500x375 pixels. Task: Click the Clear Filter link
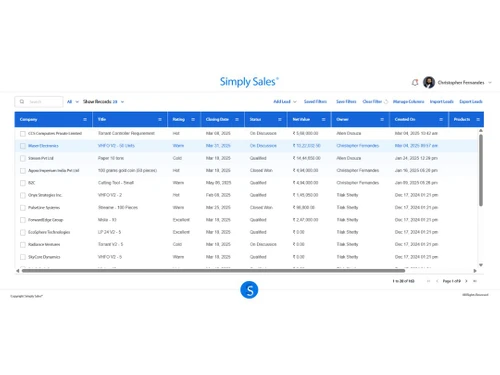coord(372,102)
